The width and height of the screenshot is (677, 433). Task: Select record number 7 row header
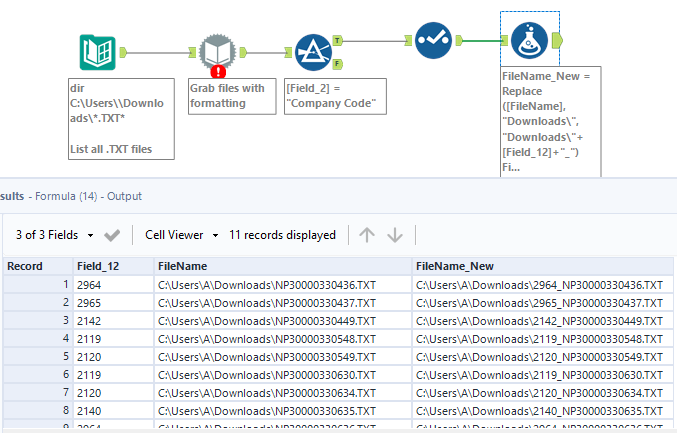[x=38, y=393]
